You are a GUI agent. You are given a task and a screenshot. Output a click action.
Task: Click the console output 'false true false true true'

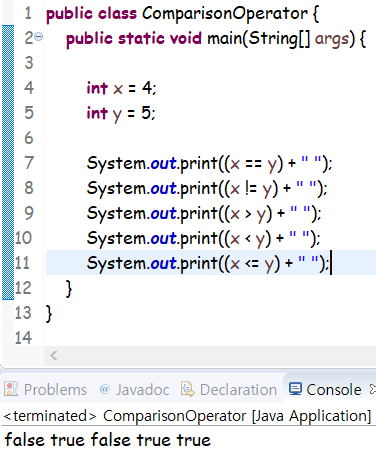(108, 440)
